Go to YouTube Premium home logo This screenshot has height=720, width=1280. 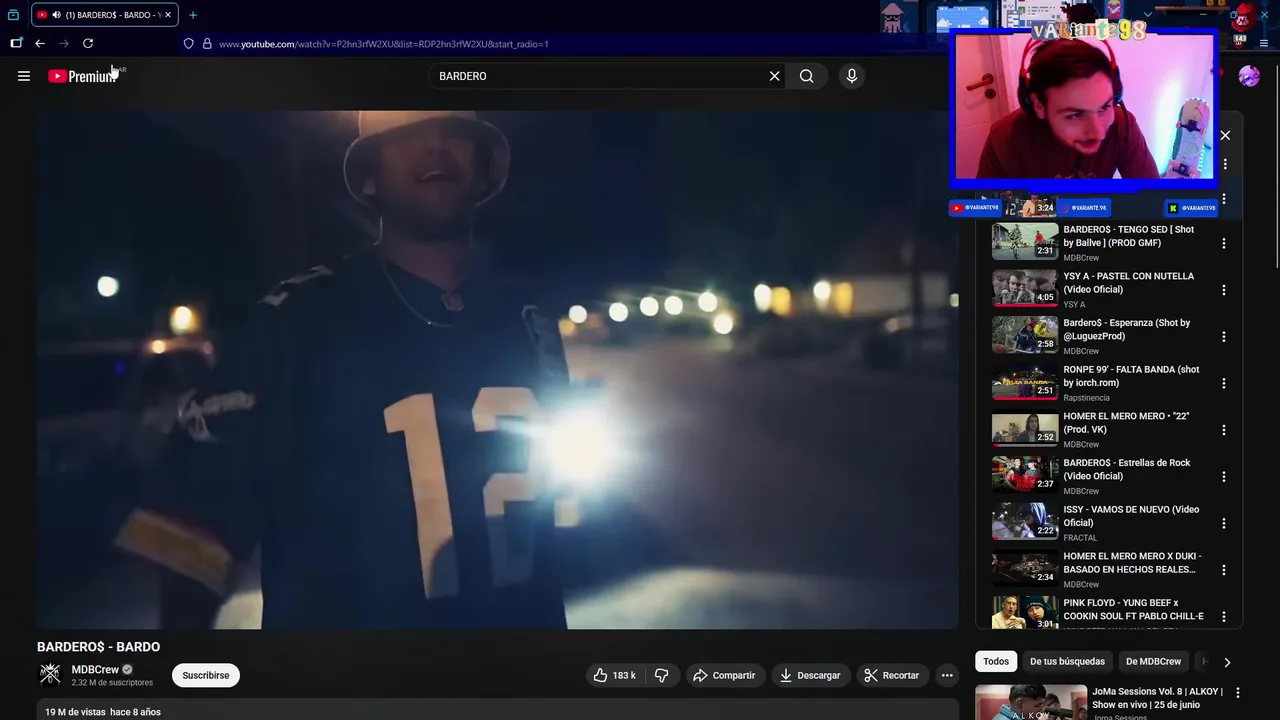click(x=82, y=76)
